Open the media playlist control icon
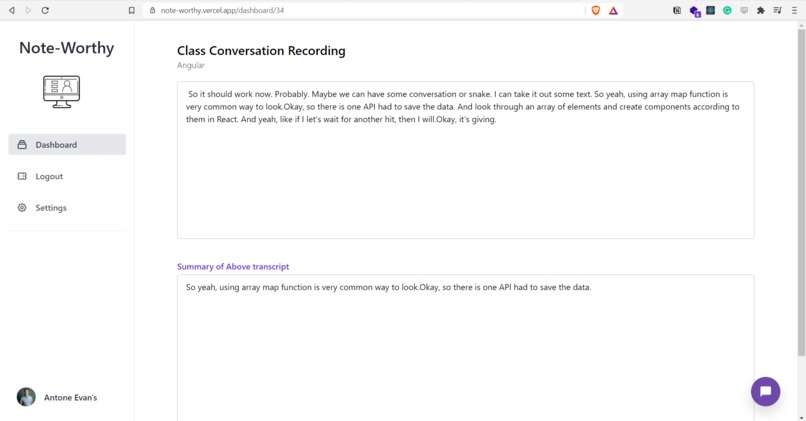 pos(777,10)
